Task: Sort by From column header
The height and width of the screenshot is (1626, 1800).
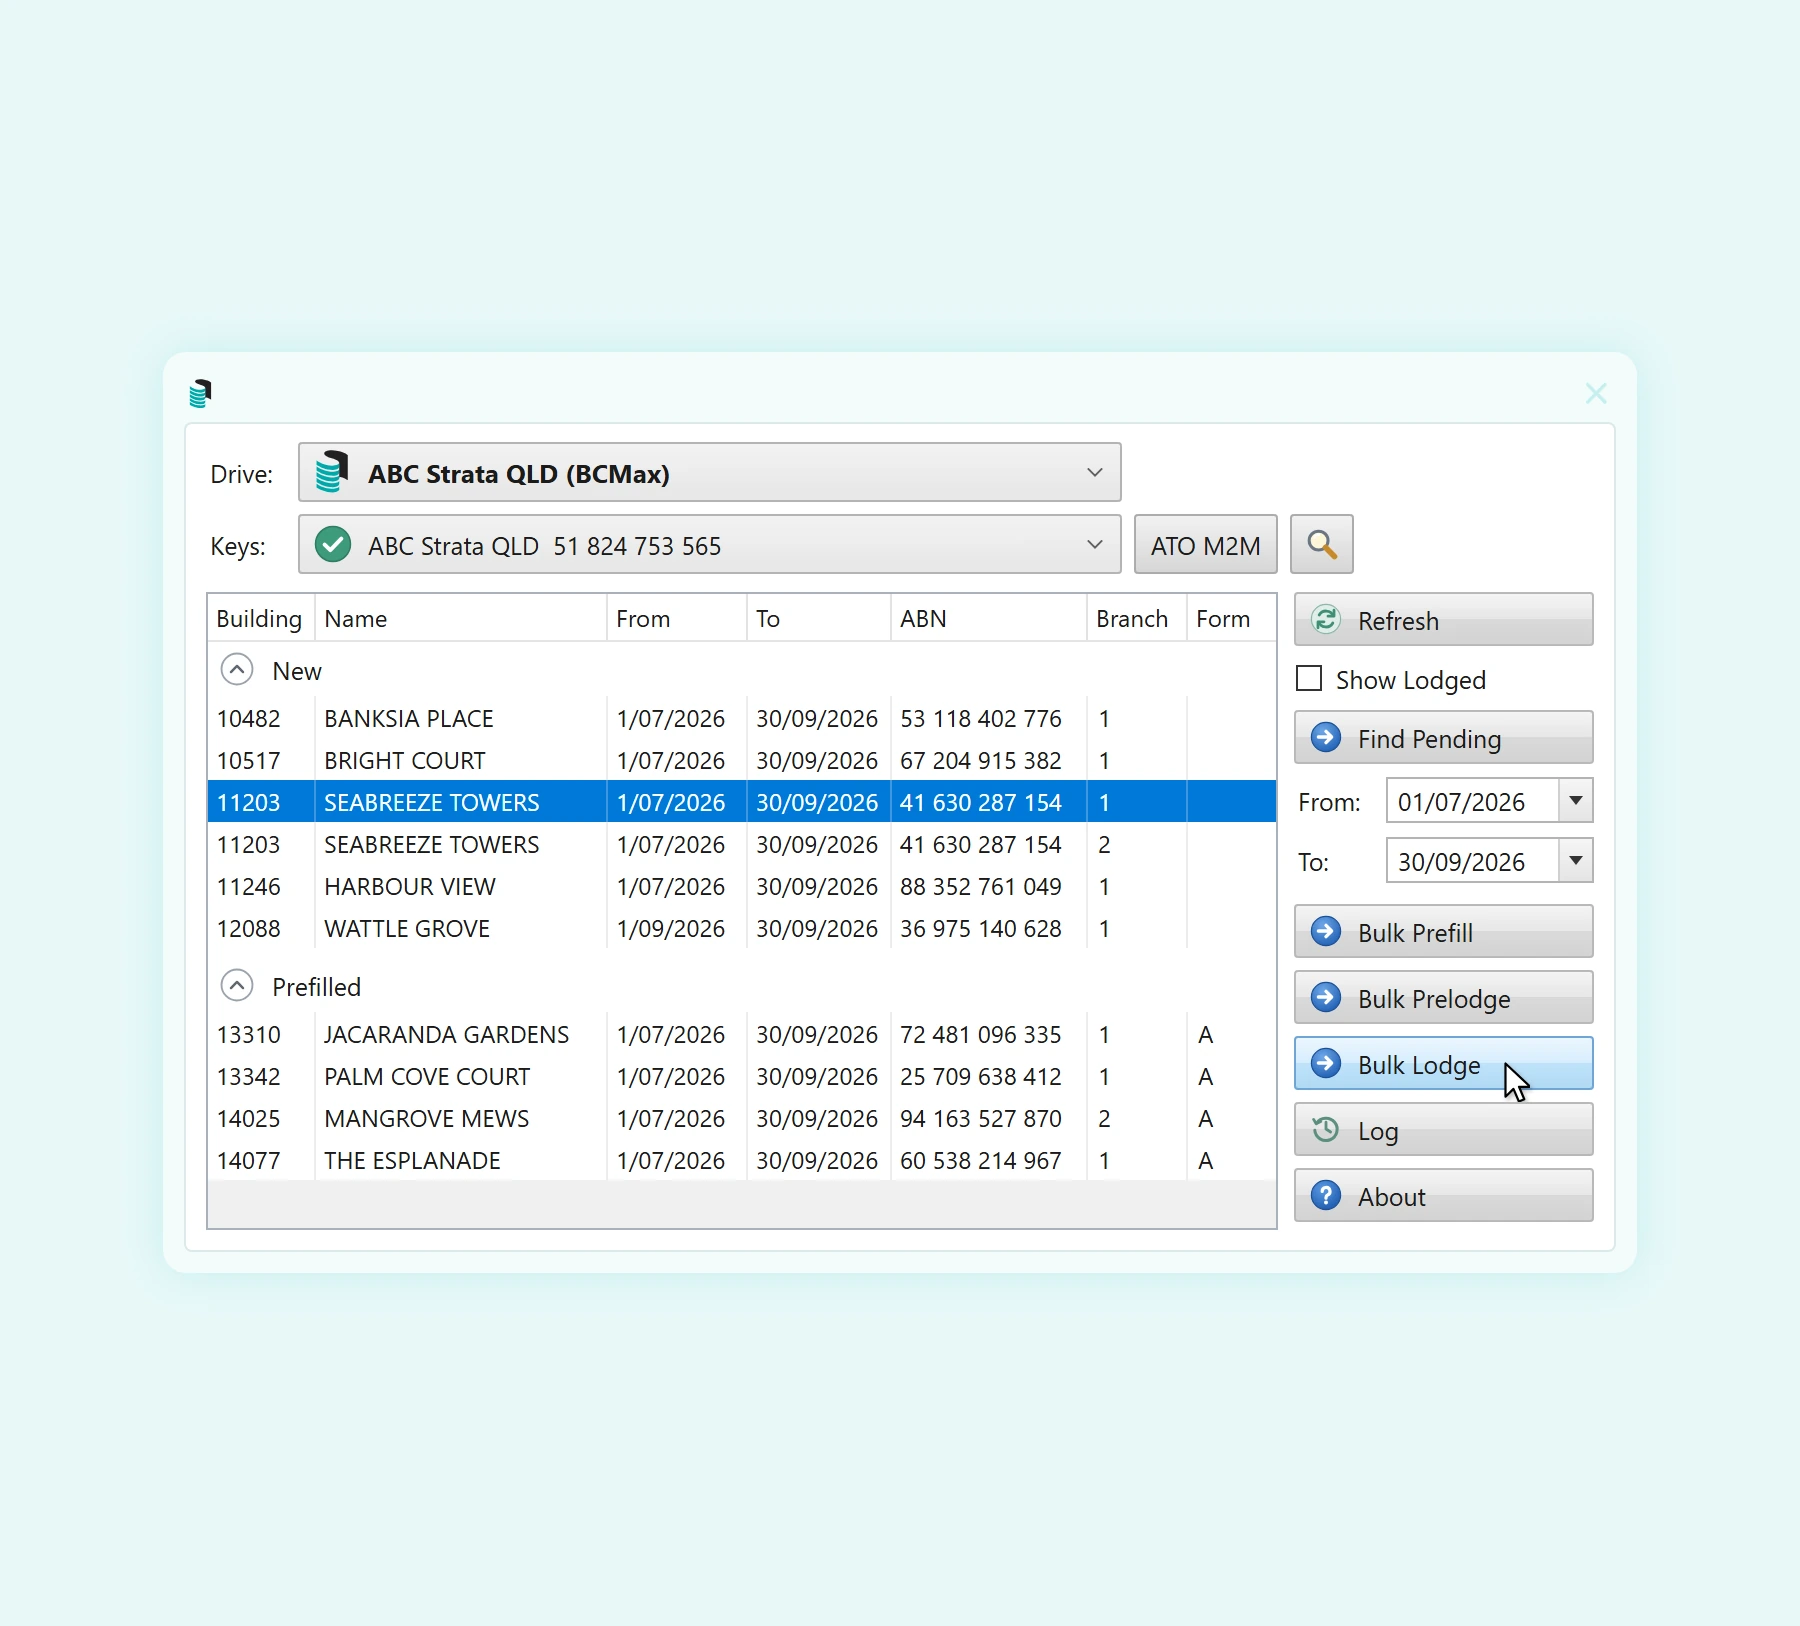Action: (x=676, y=619)
